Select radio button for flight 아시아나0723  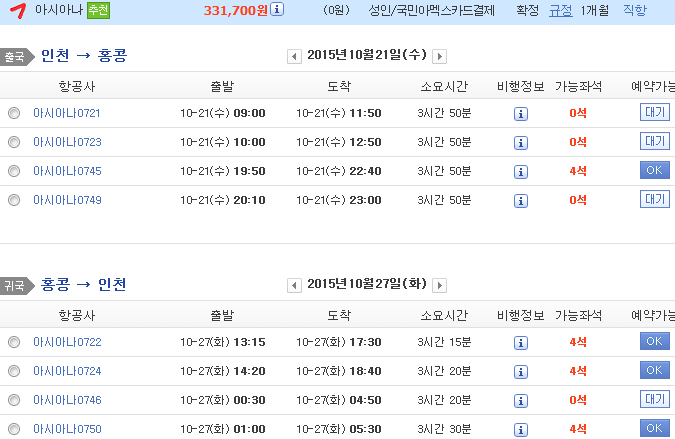tap(14, 142)
